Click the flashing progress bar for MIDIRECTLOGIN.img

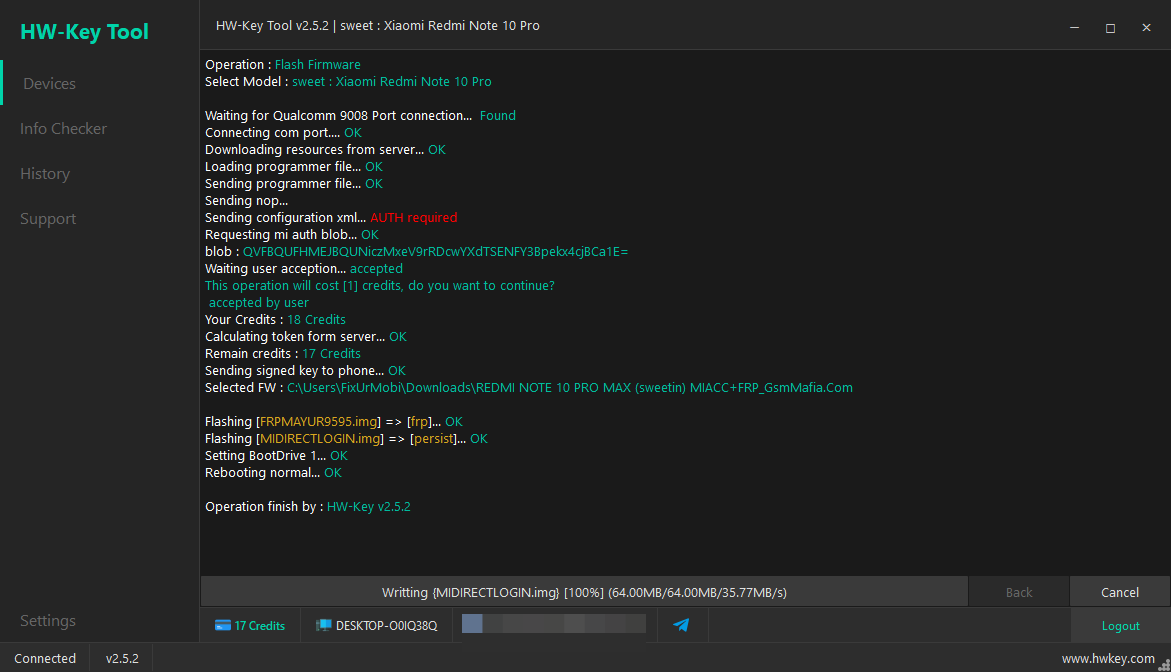[584, 592]
